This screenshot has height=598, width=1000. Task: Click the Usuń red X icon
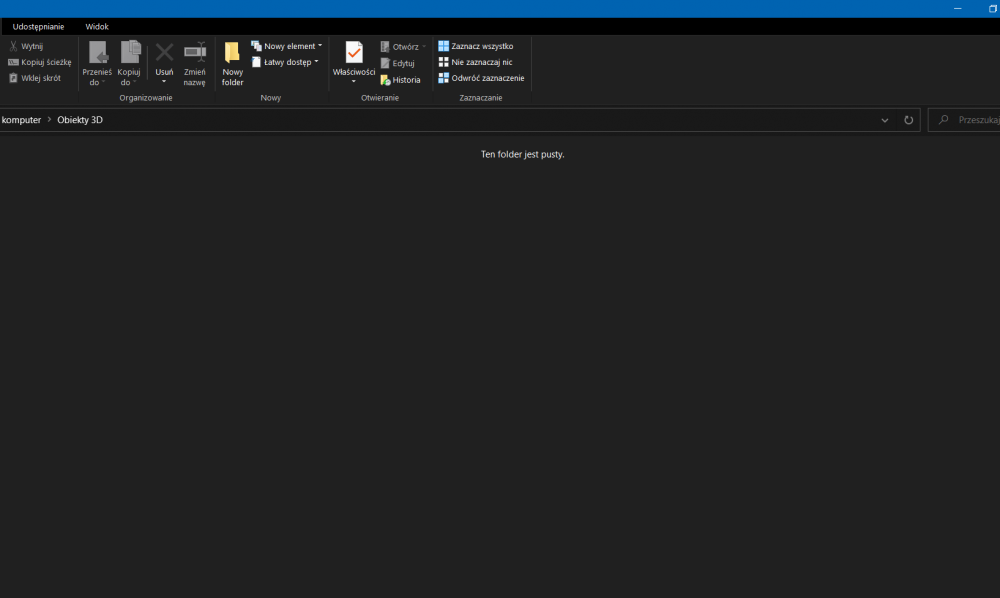tap(164, 53)
